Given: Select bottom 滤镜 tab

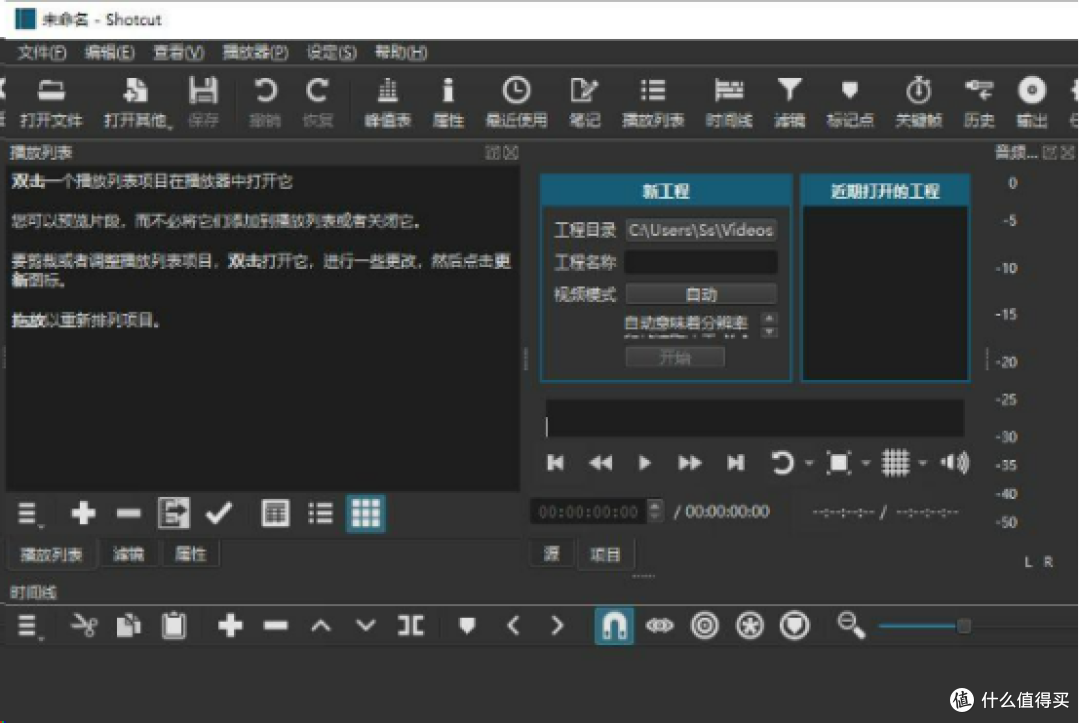Looking at the screenshot, I should pyautogui.click(x=128, y=554).
